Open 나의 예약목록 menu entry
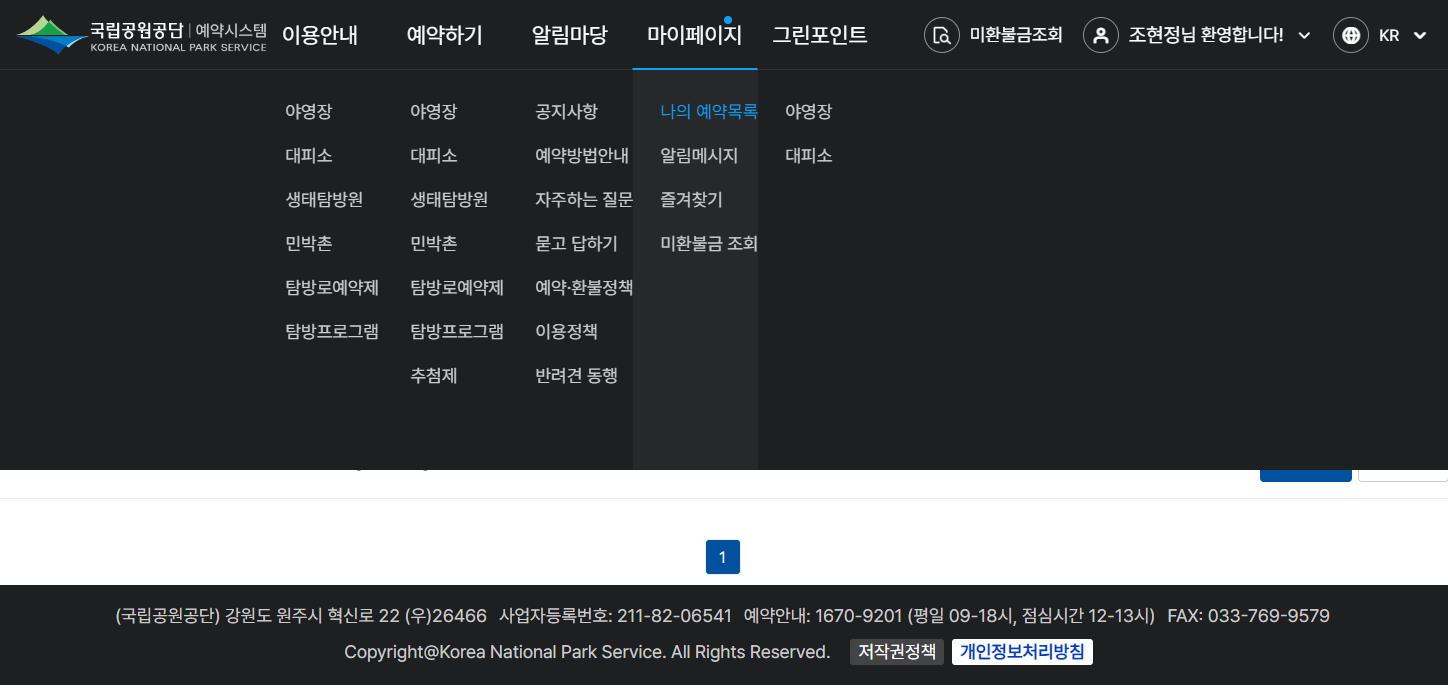This screenshot has height=688, width=1448. (x=709, y=112)
